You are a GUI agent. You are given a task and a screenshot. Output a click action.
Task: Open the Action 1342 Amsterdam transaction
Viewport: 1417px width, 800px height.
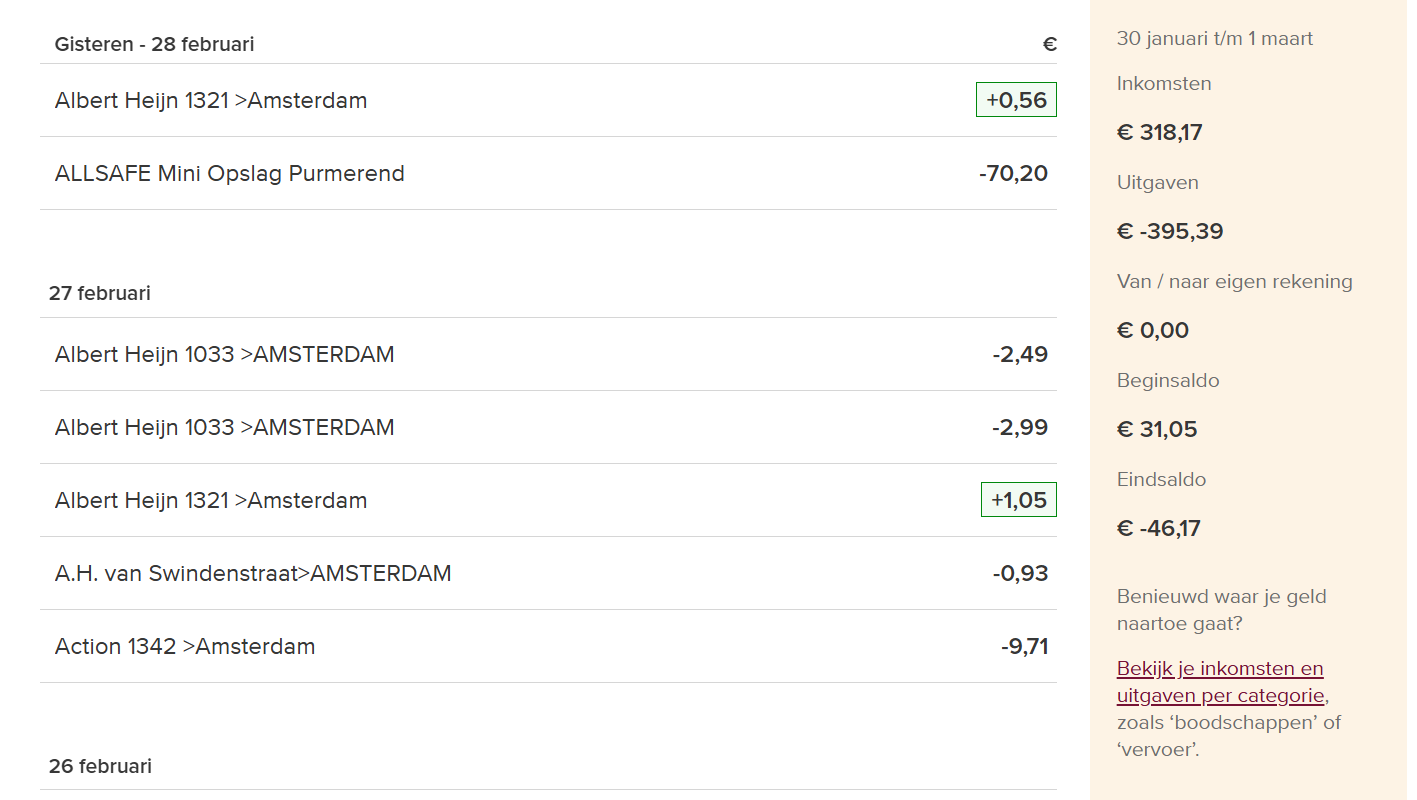(185, 647)
